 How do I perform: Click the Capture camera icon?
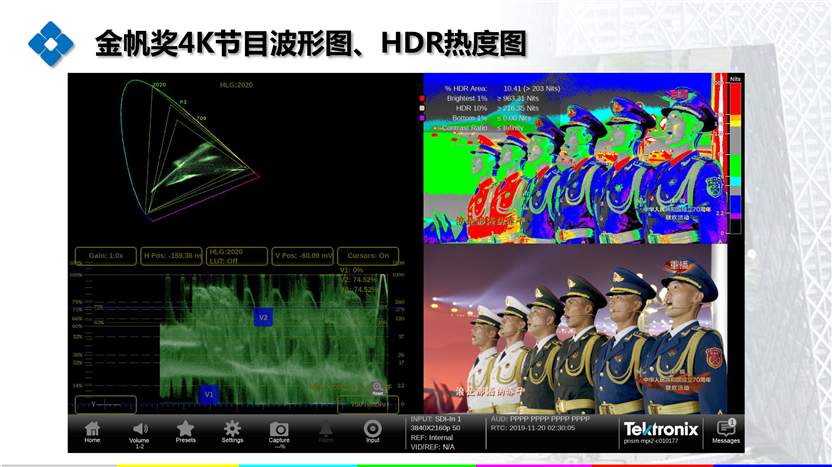click(279, 430)
